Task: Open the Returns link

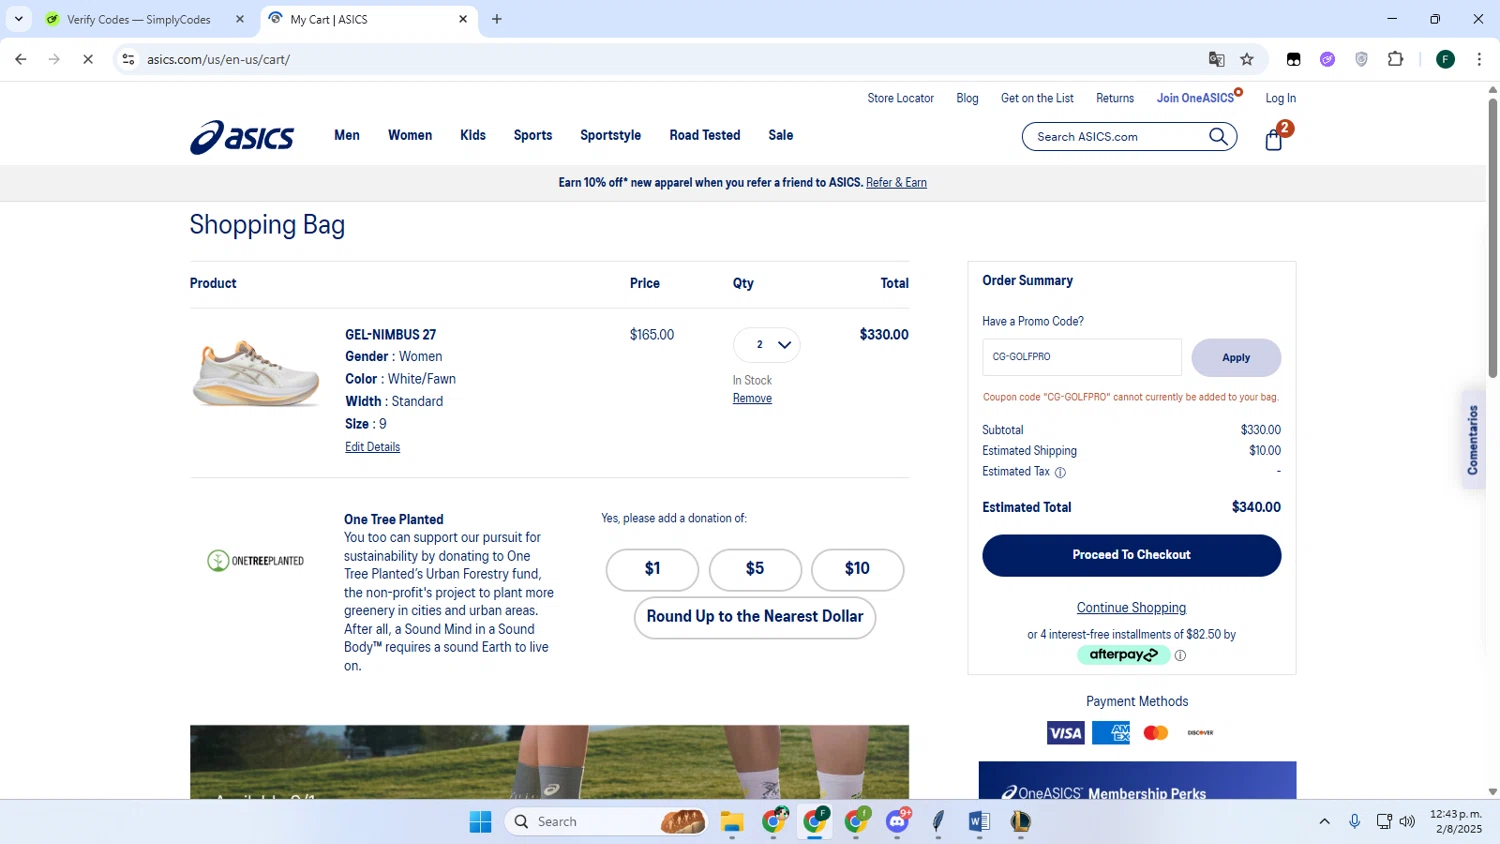Action: click(1115, 98)
